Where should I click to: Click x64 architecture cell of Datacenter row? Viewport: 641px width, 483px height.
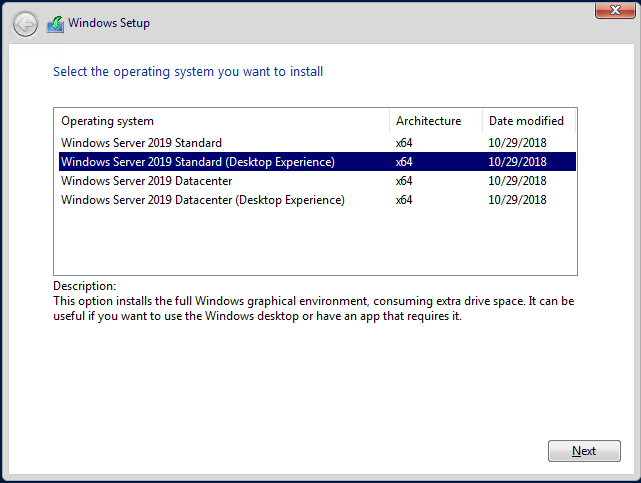click(404, 181)
